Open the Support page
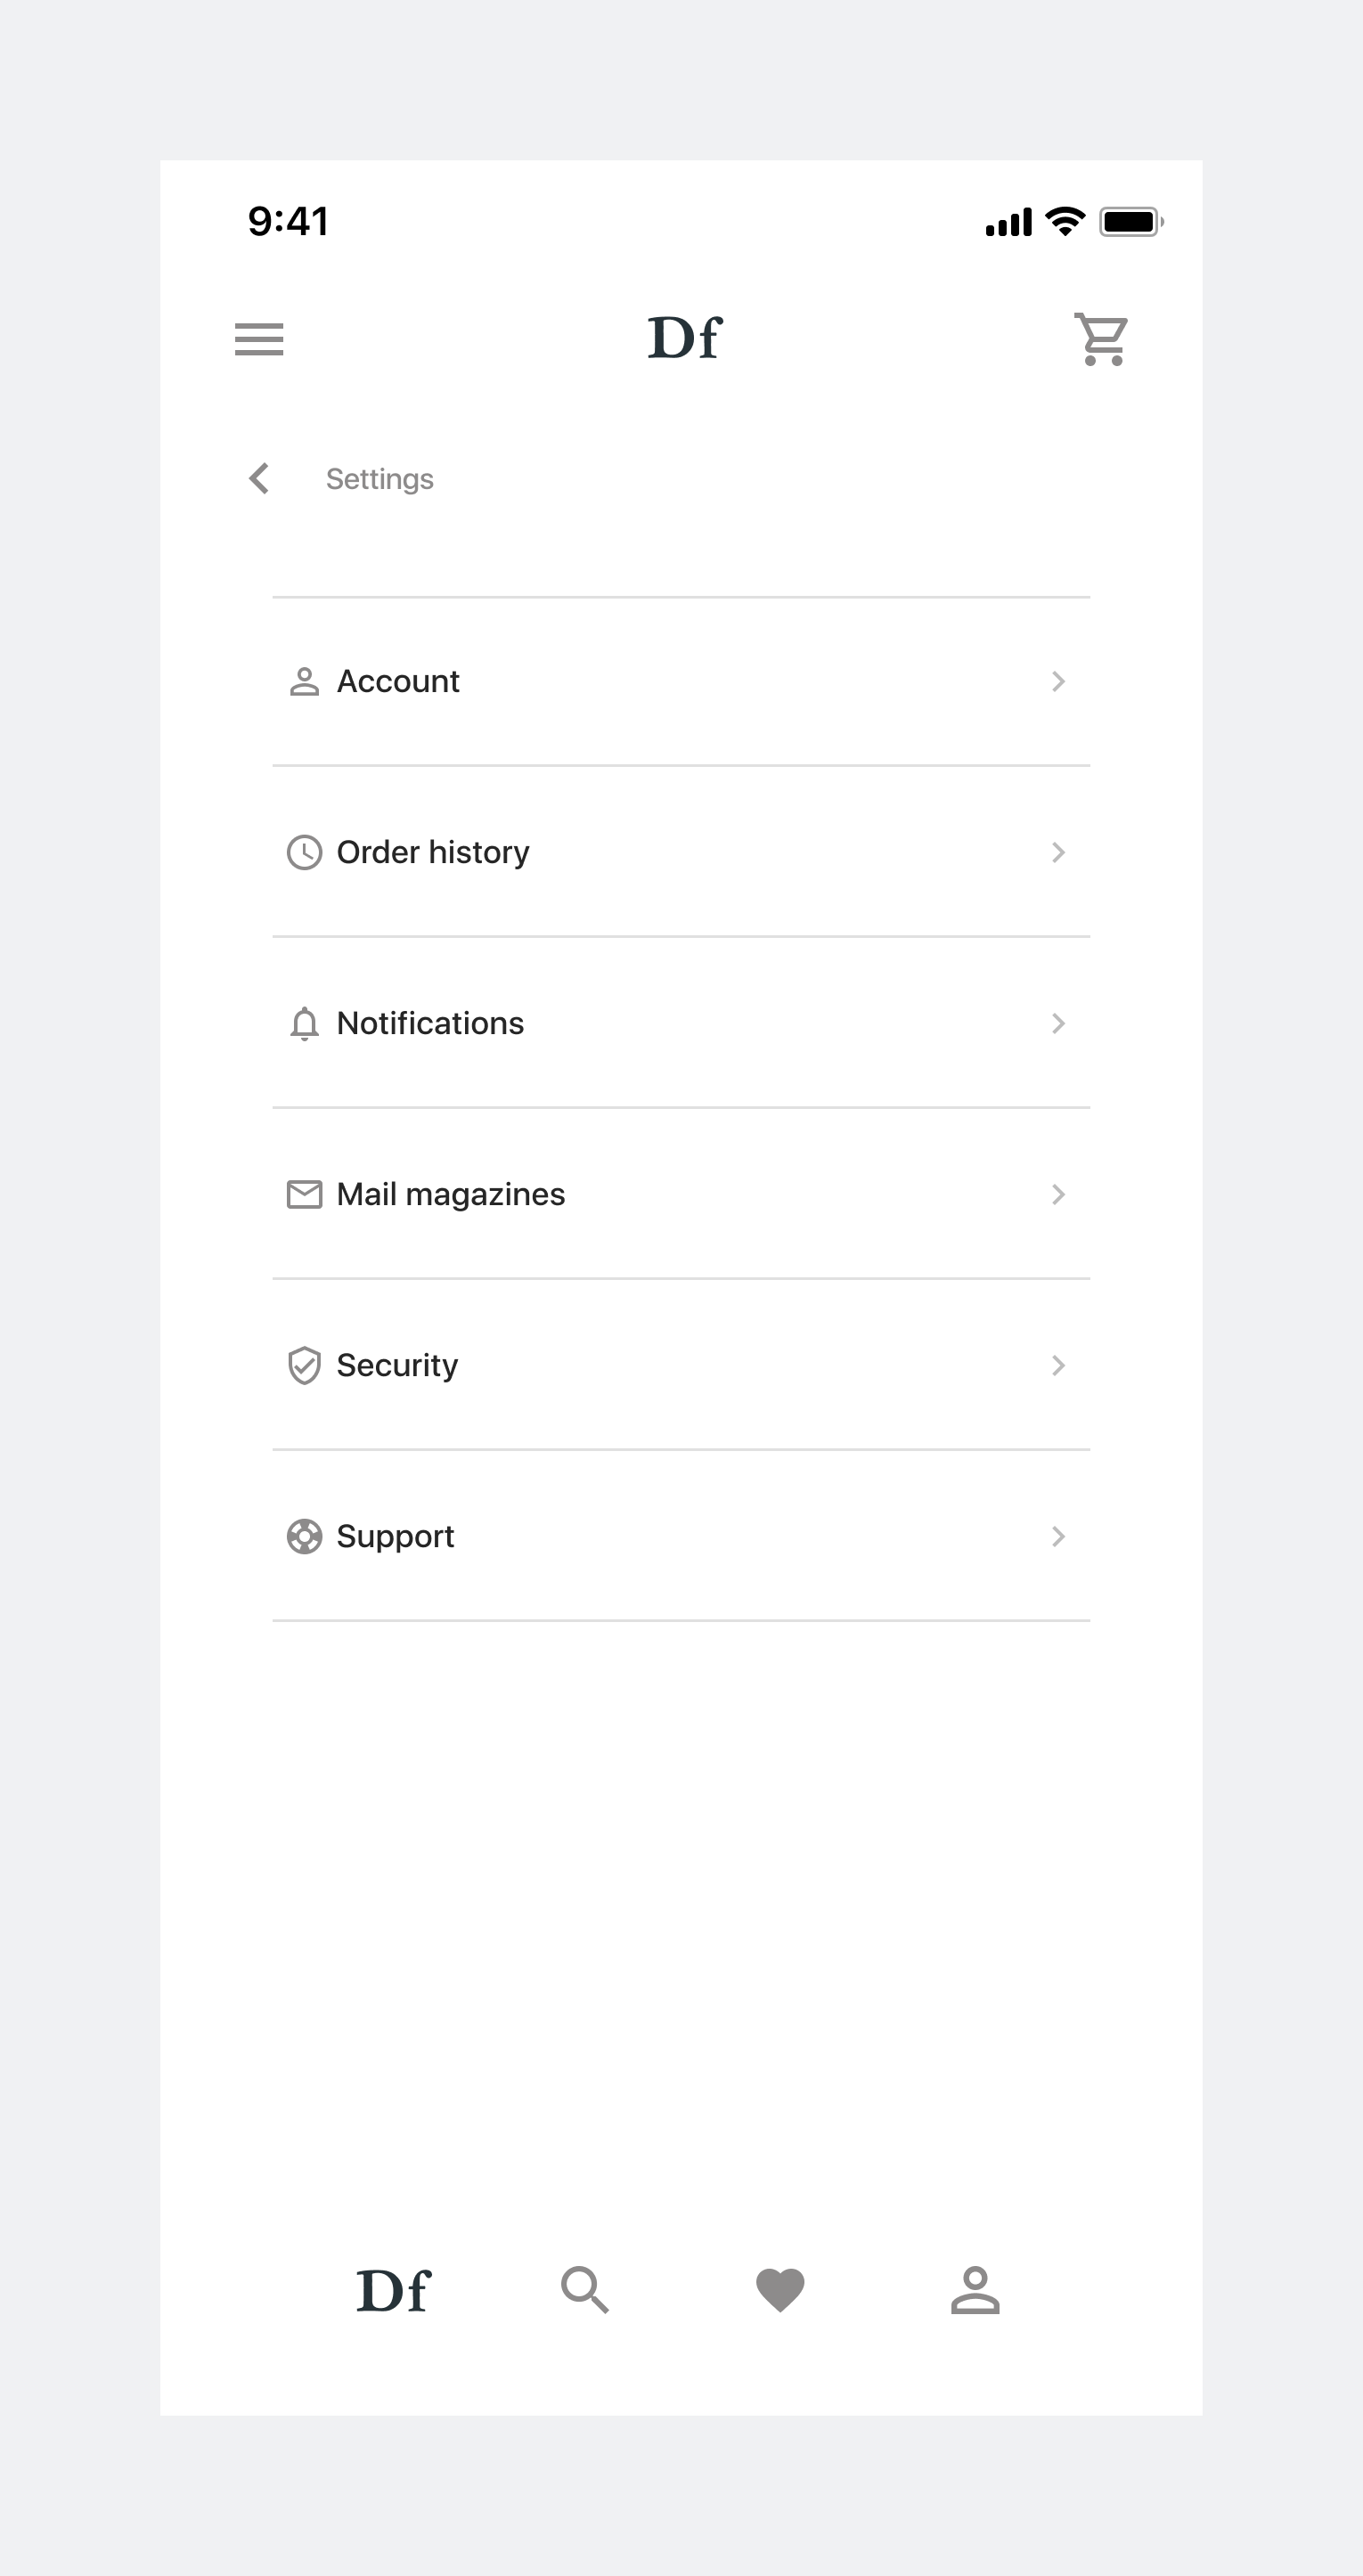The width and height of the screenshot is (1363, 2576). point(681,1536)
